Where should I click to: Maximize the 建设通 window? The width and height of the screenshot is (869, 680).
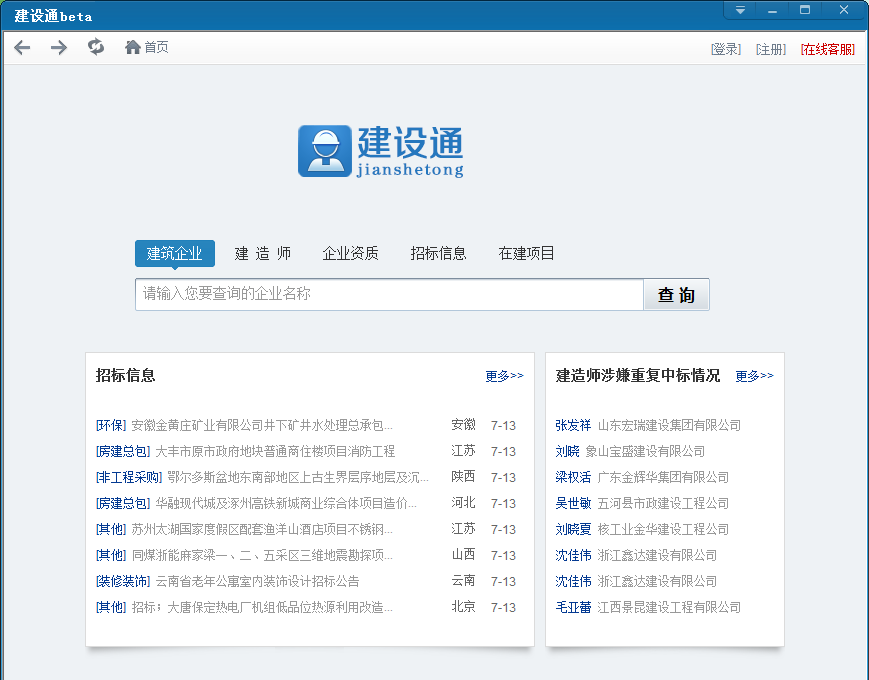click(805, 10)
